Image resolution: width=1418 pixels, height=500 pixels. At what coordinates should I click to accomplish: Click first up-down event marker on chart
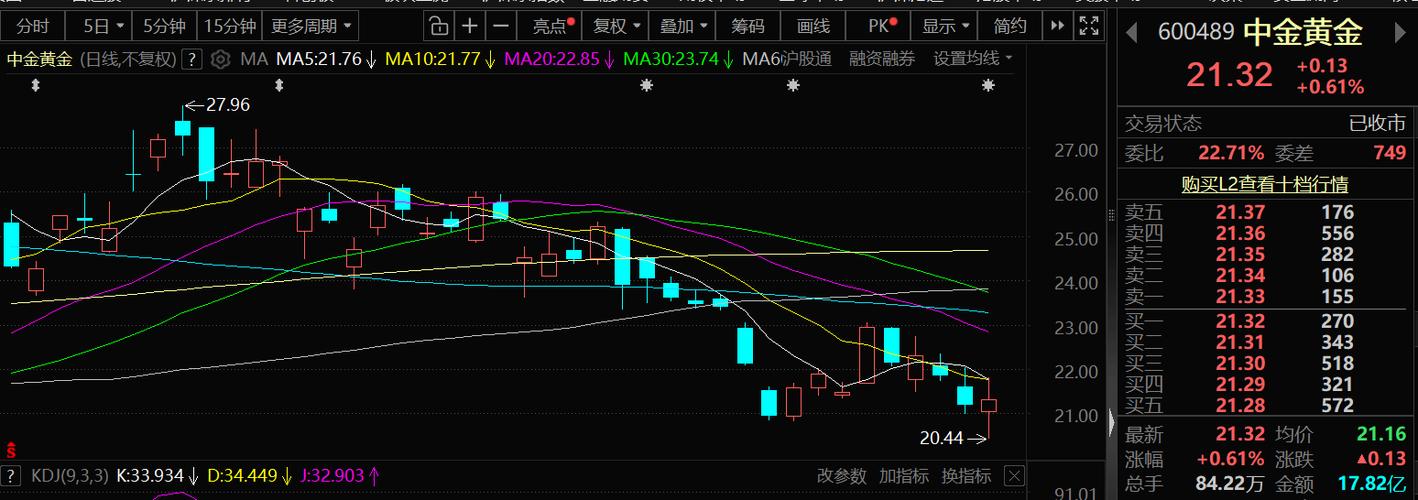point(36,87)
